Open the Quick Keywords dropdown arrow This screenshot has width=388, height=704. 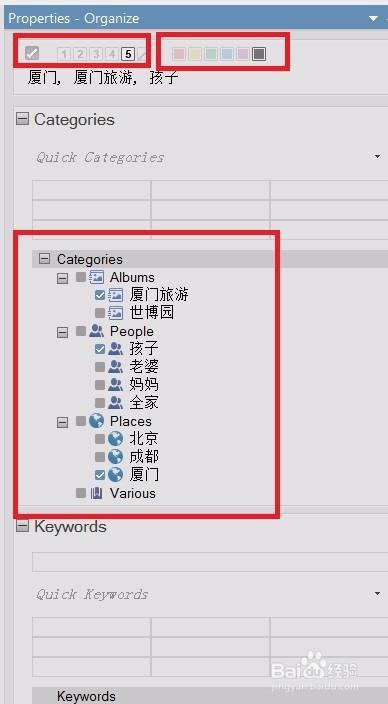pyautogui.click(x=378, y=594)
